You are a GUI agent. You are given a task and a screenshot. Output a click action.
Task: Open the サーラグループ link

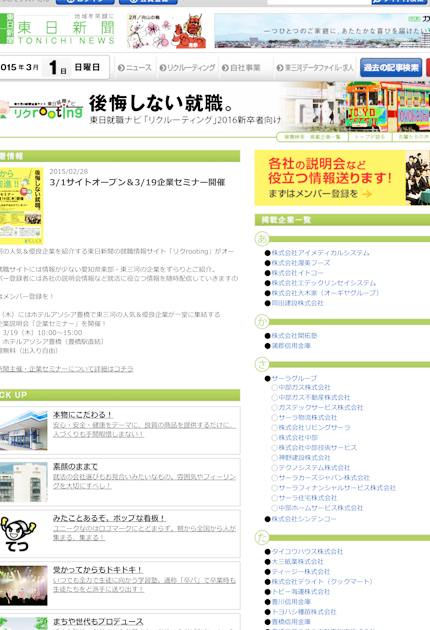pos(294,378)
